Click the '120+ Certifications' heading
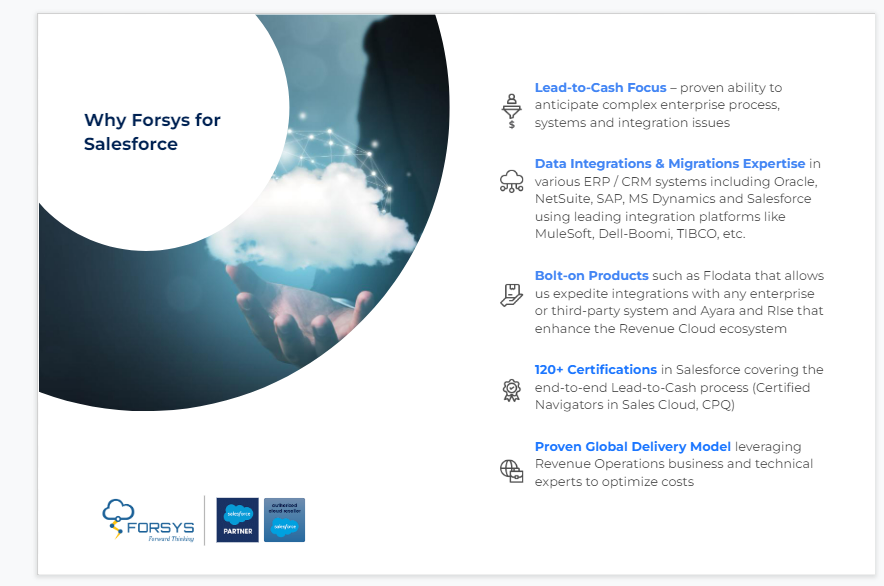The image size is (884, 586). [x=595, y=369]
